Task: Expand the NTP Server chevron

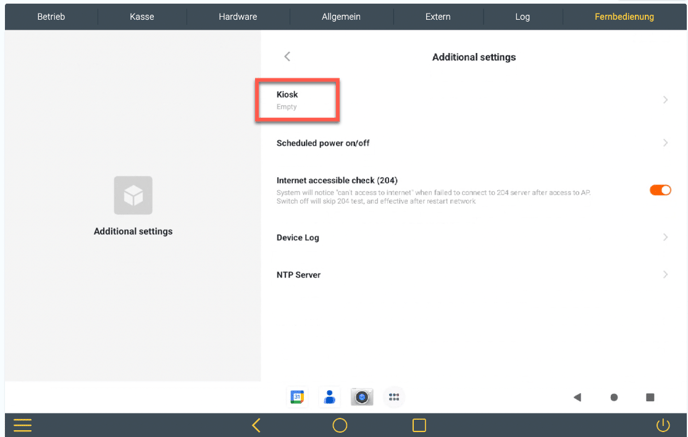Action: click(665, 274)
